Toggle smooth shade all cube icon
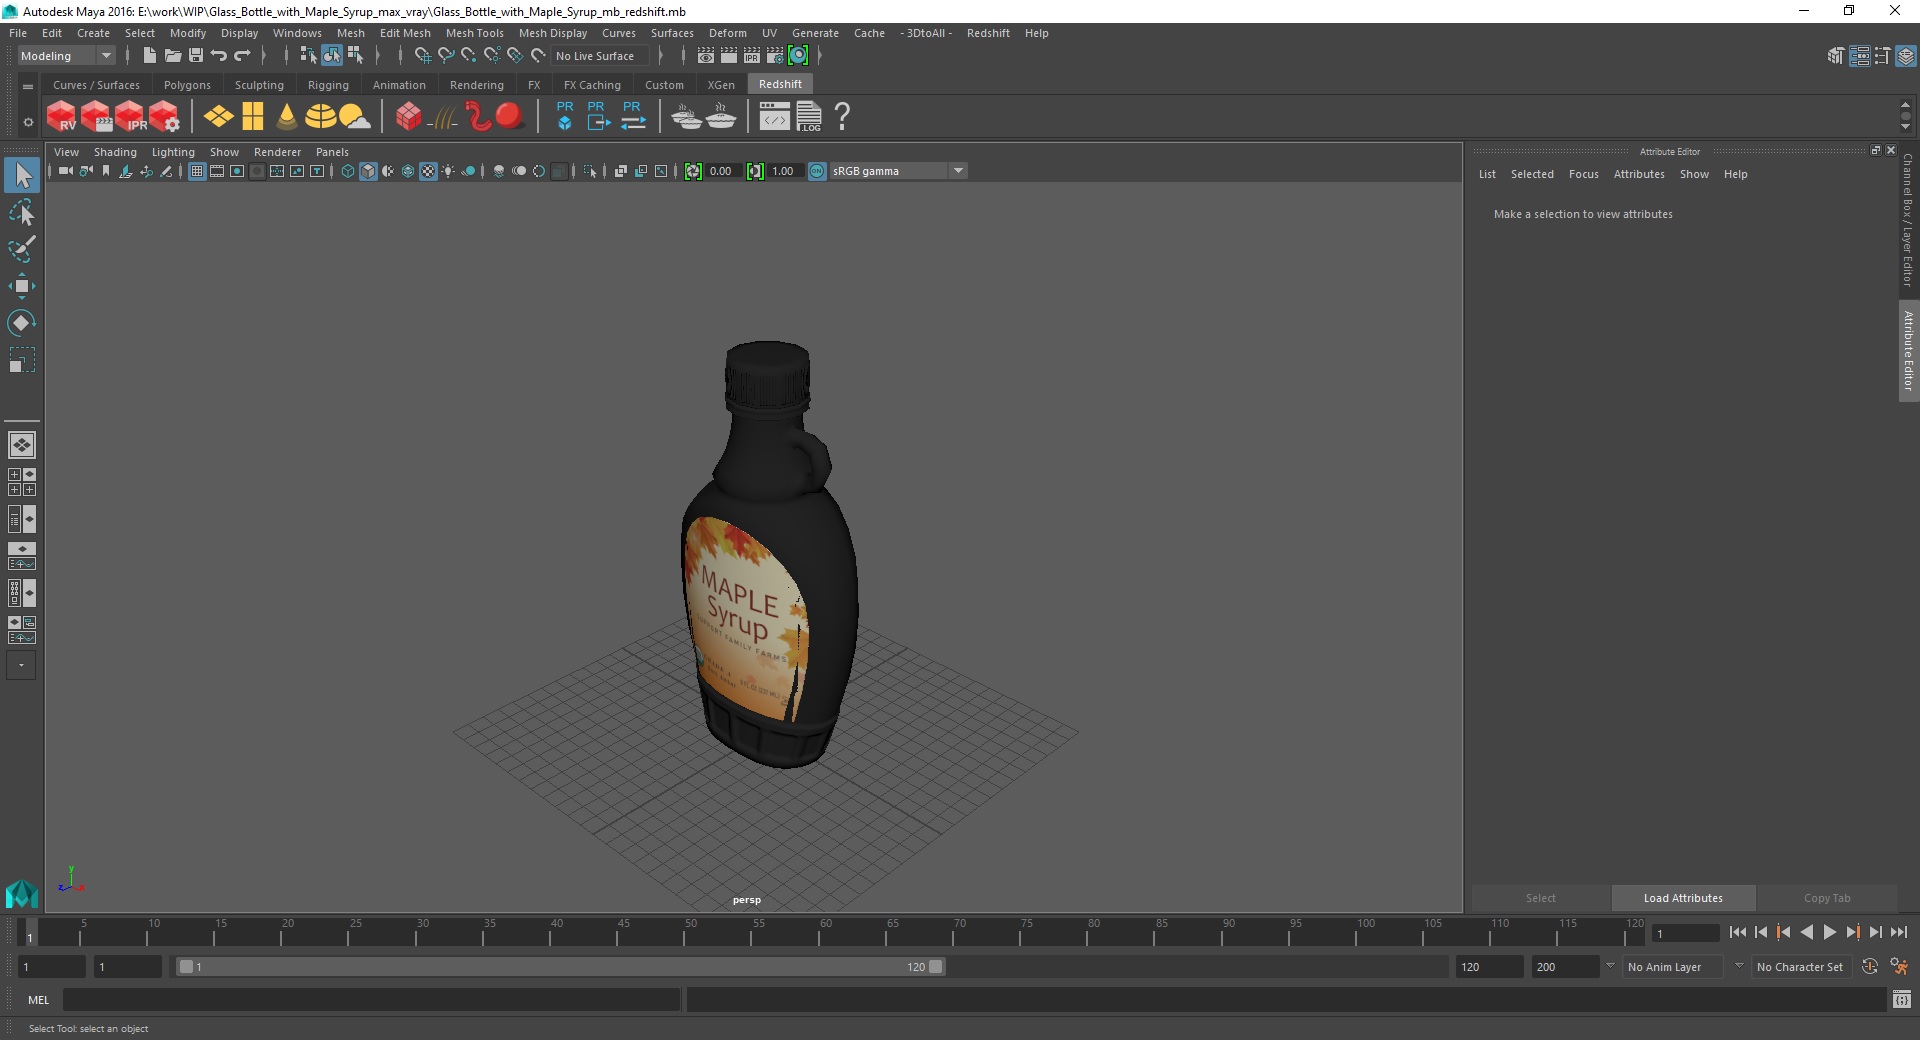The width and height of the screenshot is (1920, 1040). coord(368,172)
